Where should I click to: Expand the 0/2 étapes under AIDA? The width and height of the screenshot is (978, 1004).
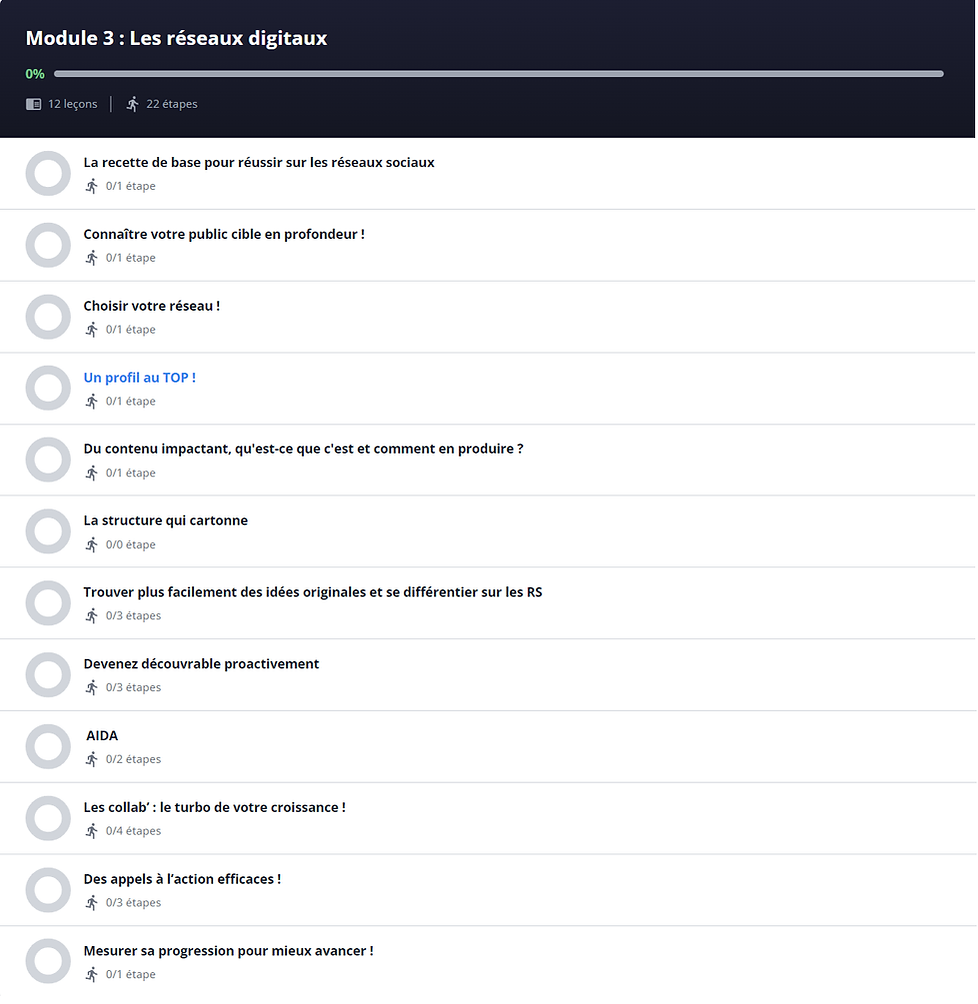(x=133, y=759)
